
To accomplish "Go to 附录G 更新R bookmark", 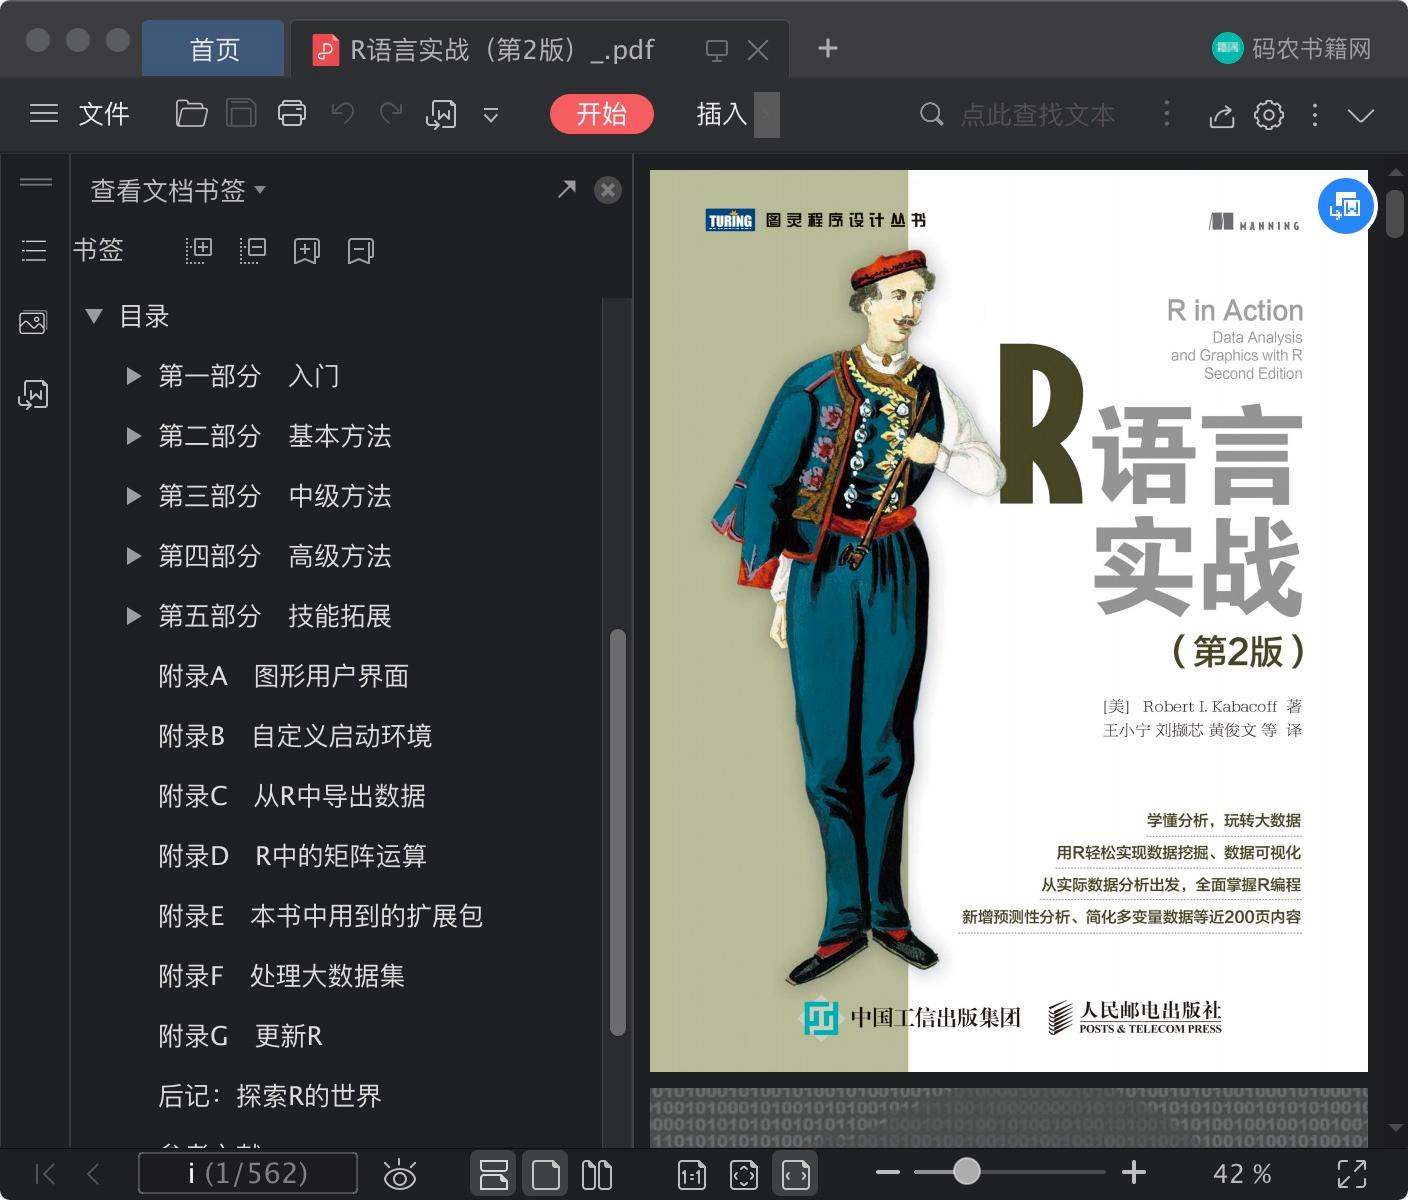I will 241,1036.
